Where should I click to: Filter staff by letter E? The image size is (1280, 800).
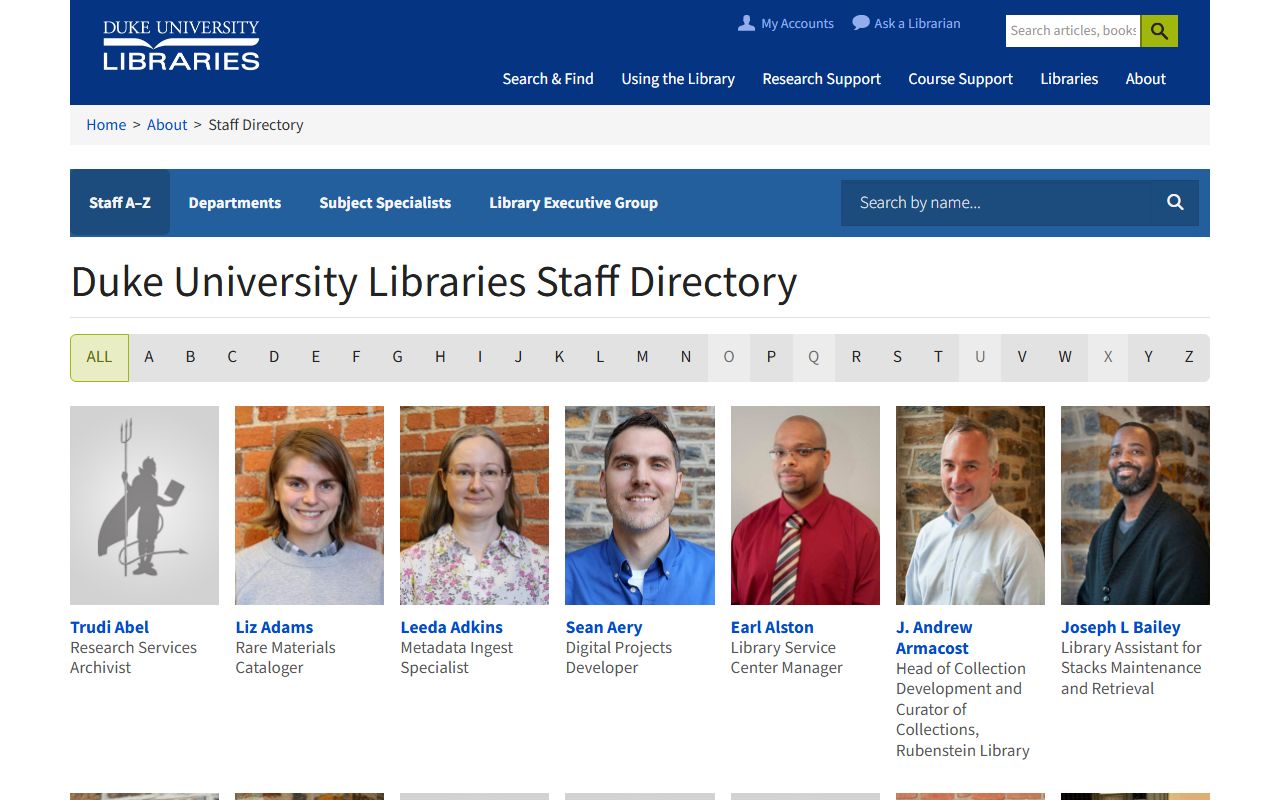(x=315, y=357)
